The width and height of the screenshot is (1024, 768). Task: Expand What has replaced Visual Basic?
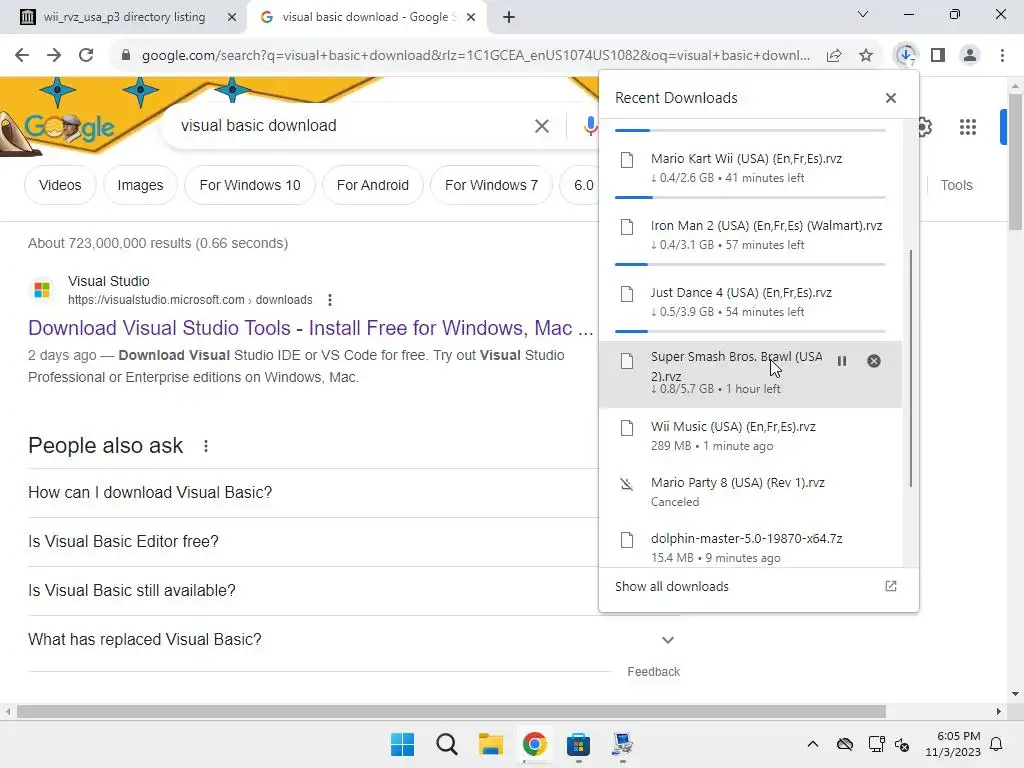[x=353, y=639]
